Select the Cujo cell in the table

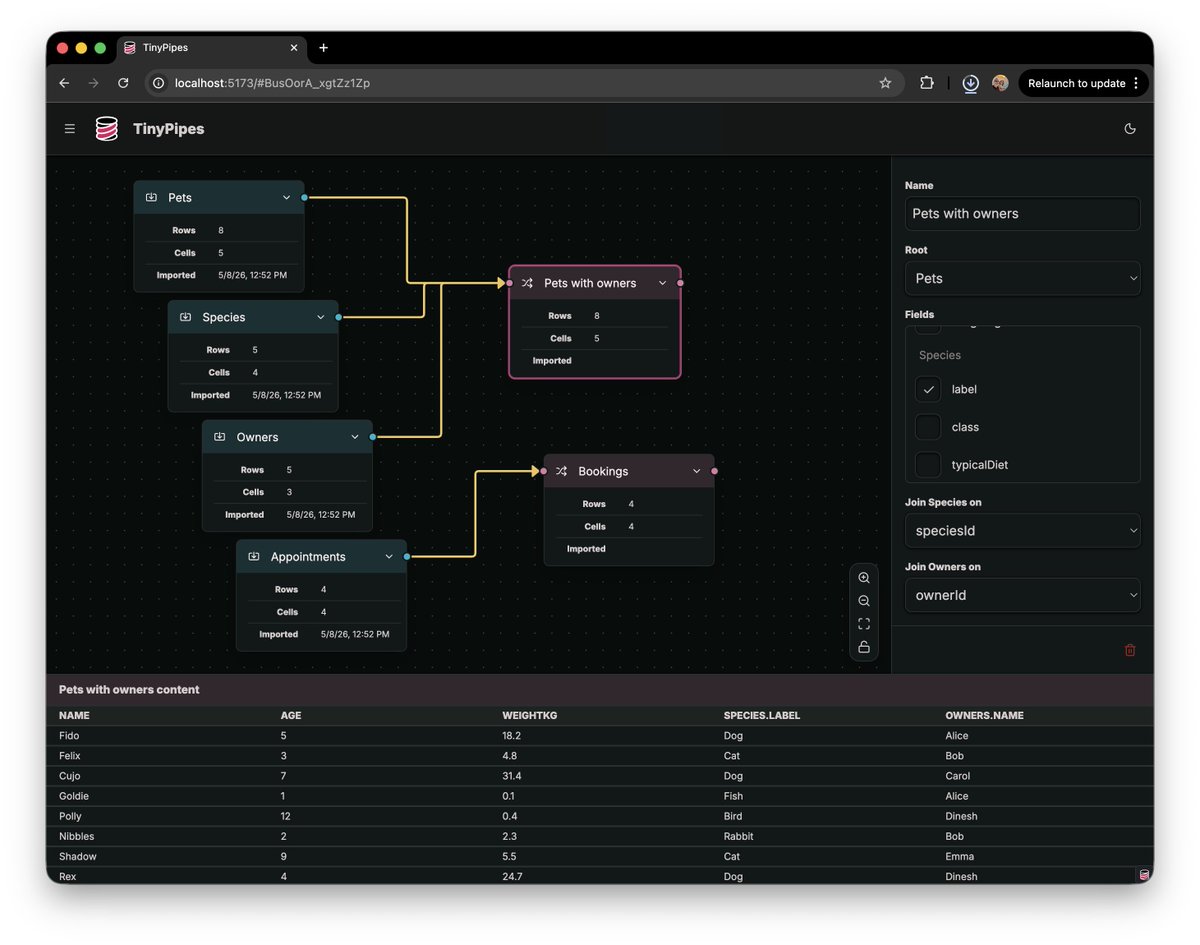[70, 776]
